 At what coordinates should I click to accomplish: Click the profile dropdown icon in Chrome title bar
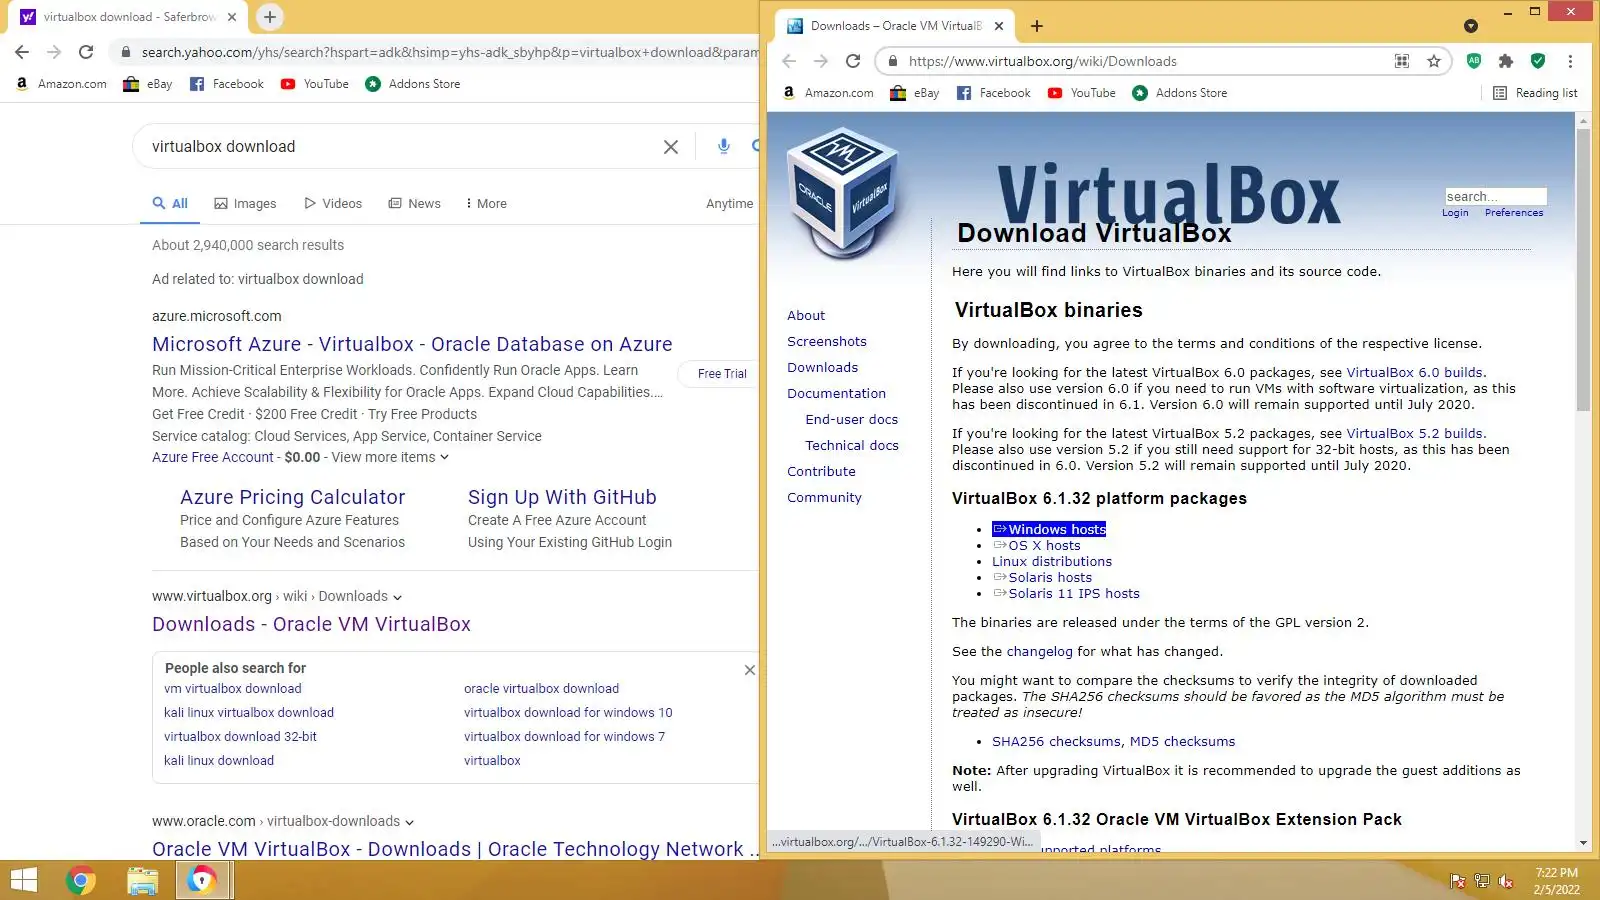(1471, 26)
